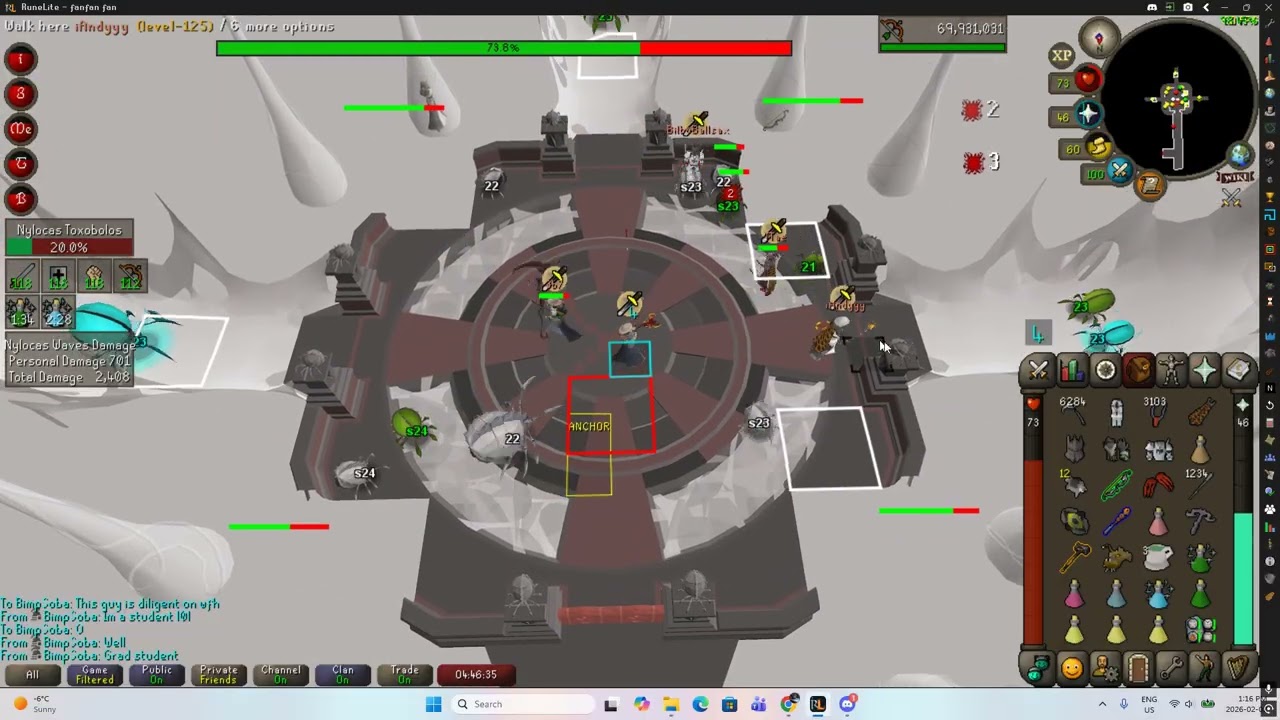
Task: Click the red 'Me' round marker icon
Action: (19, 128)
